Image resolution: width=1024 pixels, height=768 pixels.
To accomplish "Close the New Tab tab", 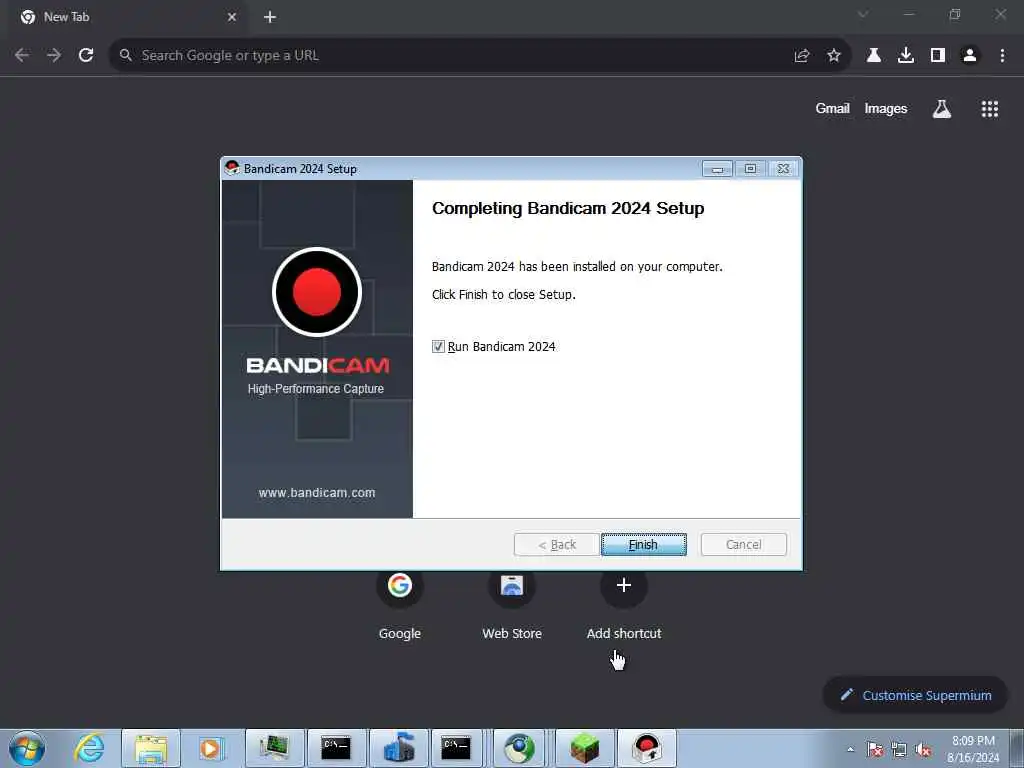I will click(x=232, y=17).
